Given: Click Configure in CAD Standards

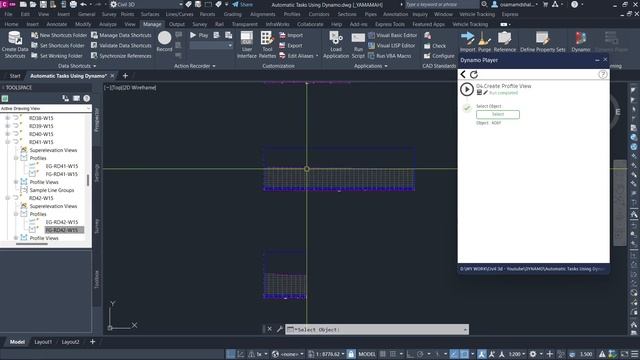Looking at the screenshot, I should pos(439,56).
